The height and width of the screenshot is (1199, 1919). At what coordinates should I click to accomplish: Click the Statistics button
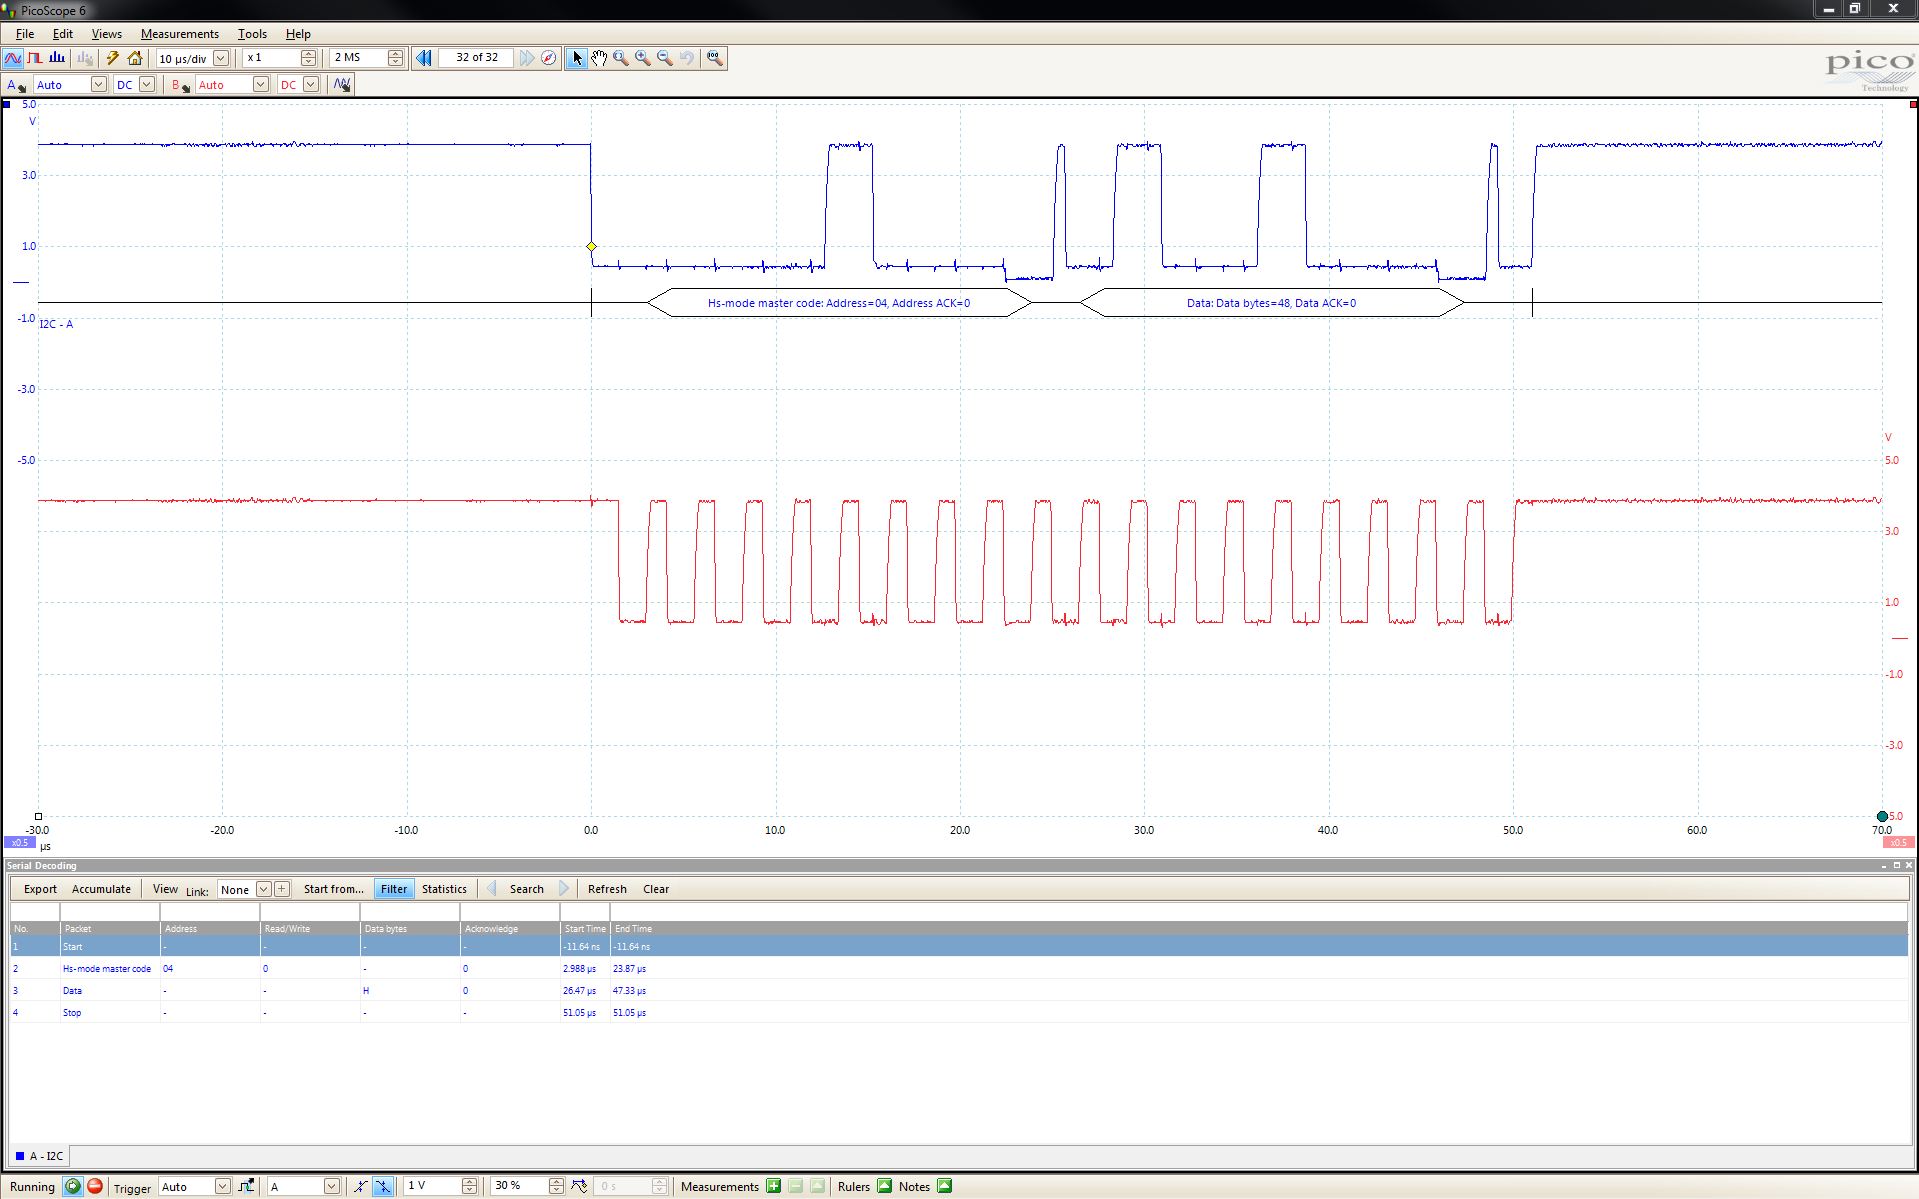(x=444, y=889)
